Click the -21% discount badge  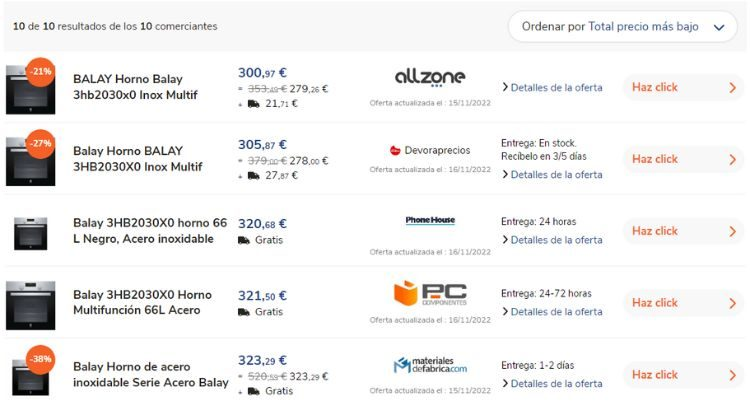pos(40,73)
